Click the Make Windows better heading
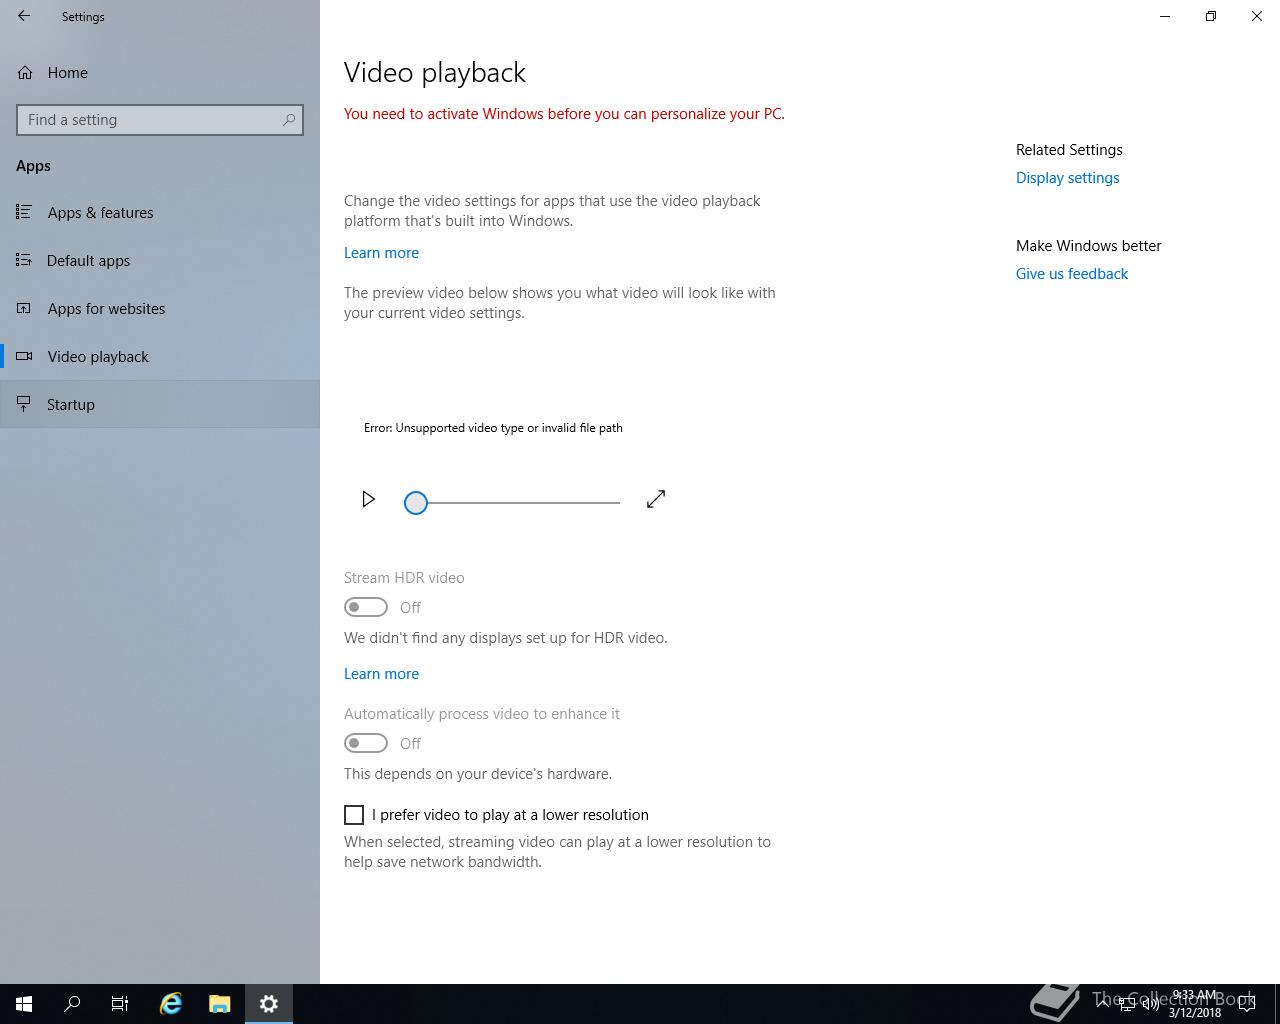Viewport: 1280px width, 1024px height. click(x=1088, y=246)
